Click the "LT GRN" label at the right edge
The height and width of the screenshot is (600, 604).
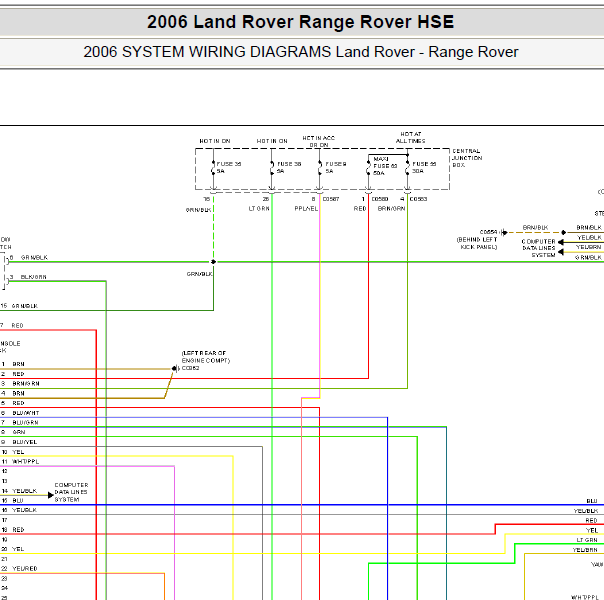coord(587,540)
